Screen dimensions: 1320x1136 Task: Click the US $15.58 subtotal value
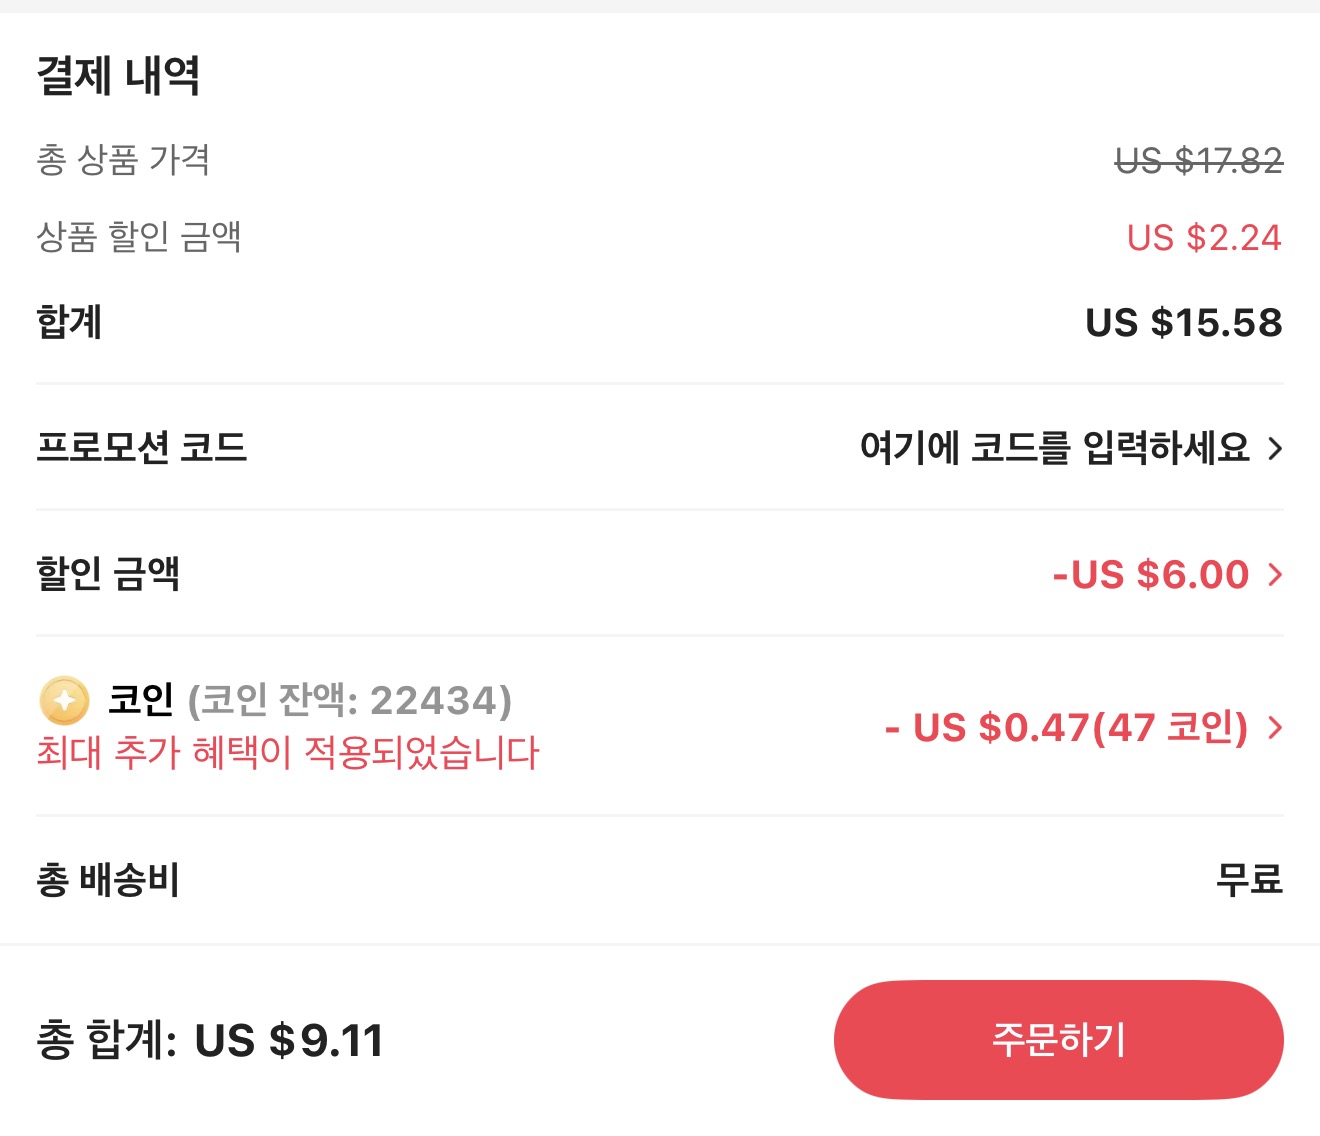coord(1185,323)
